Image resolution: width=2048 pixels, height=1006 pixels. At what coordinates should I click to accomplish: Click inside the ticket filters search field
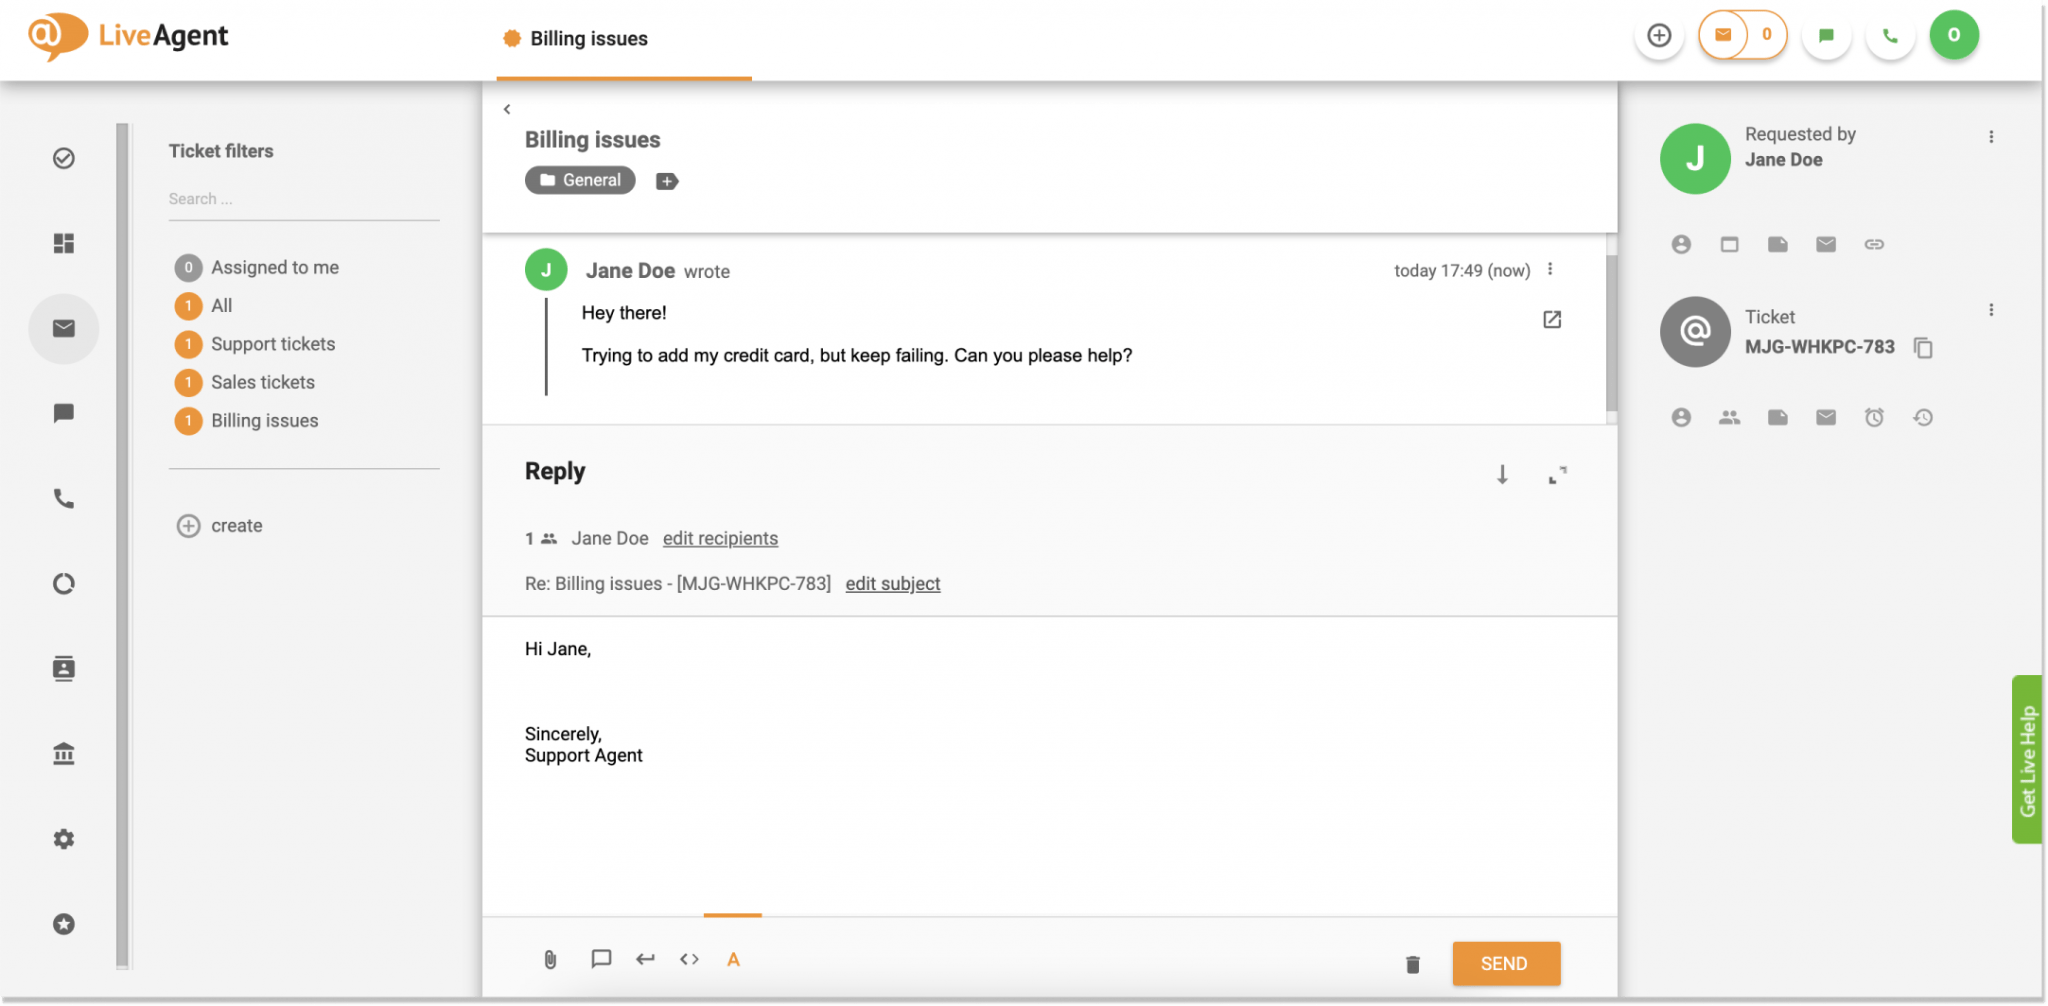[300, 198]
